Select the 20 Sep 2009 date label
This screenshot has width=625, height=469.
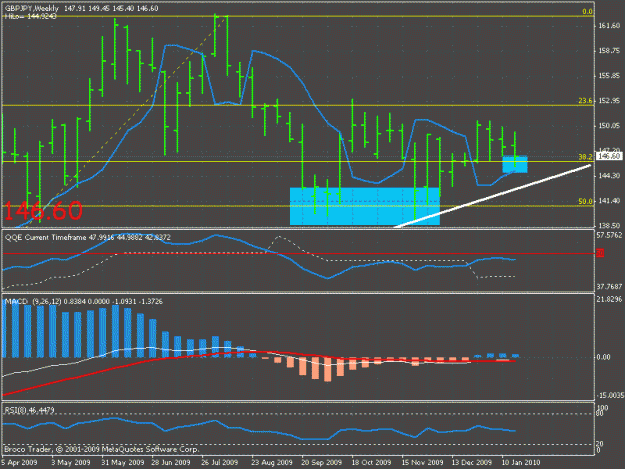(322, 463)
